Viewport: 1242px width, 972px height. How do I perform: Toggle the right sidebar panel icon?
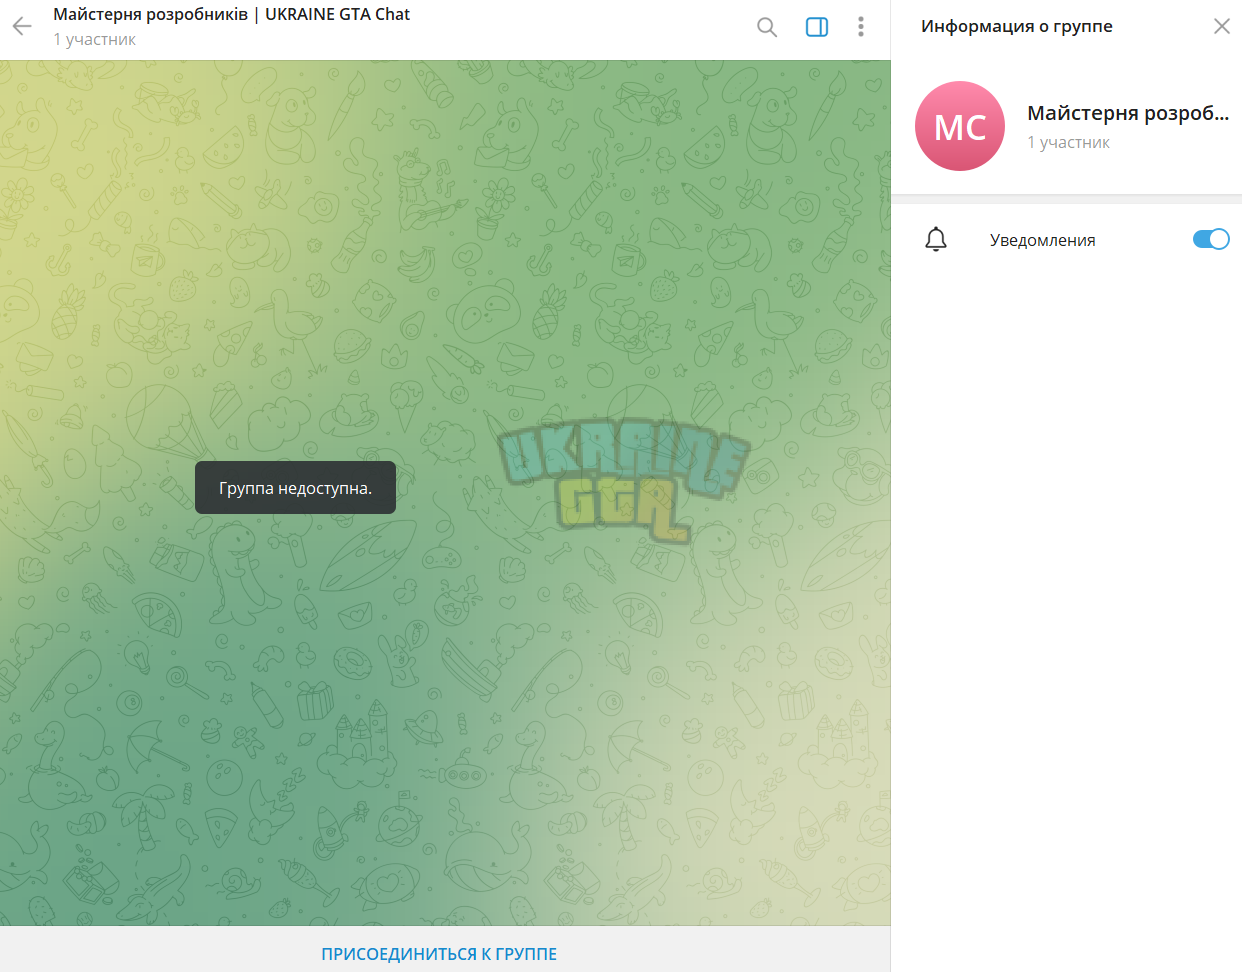click(817, 27)
